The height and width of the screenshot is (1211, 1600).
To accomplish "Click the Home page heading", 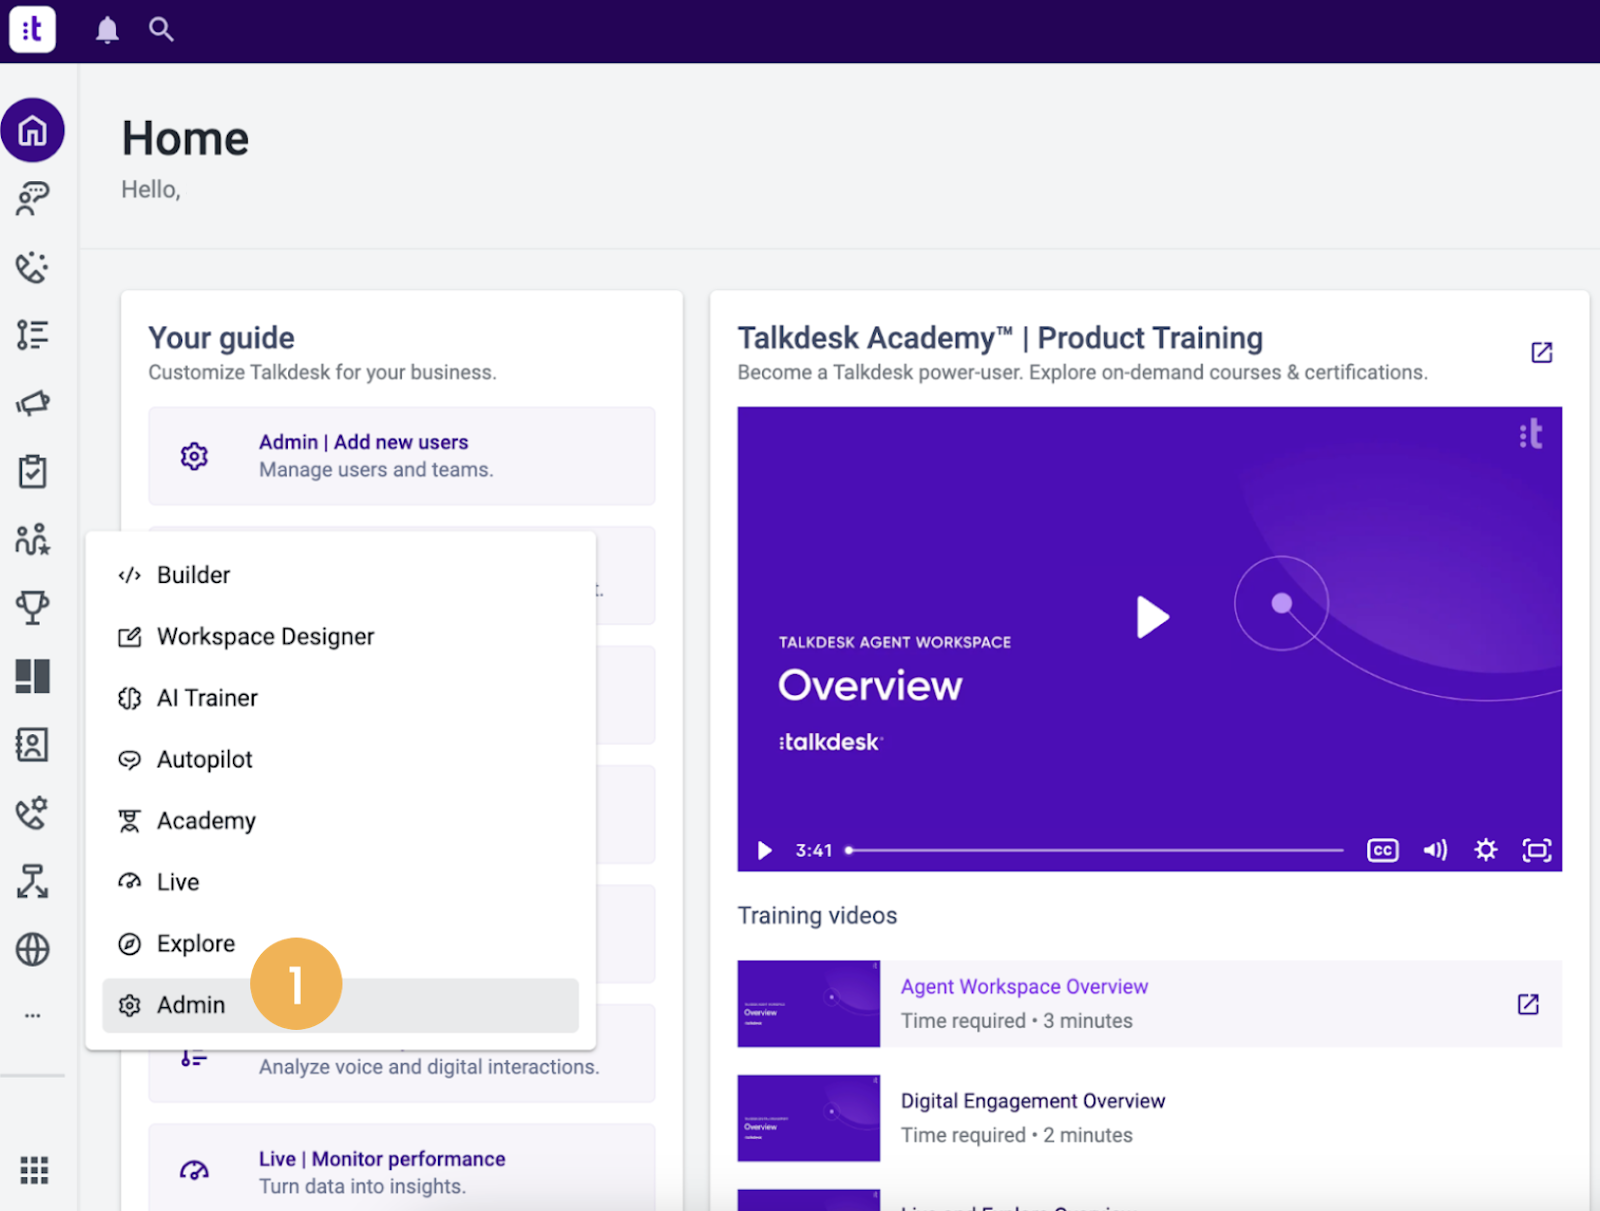I will pos(185,138).
